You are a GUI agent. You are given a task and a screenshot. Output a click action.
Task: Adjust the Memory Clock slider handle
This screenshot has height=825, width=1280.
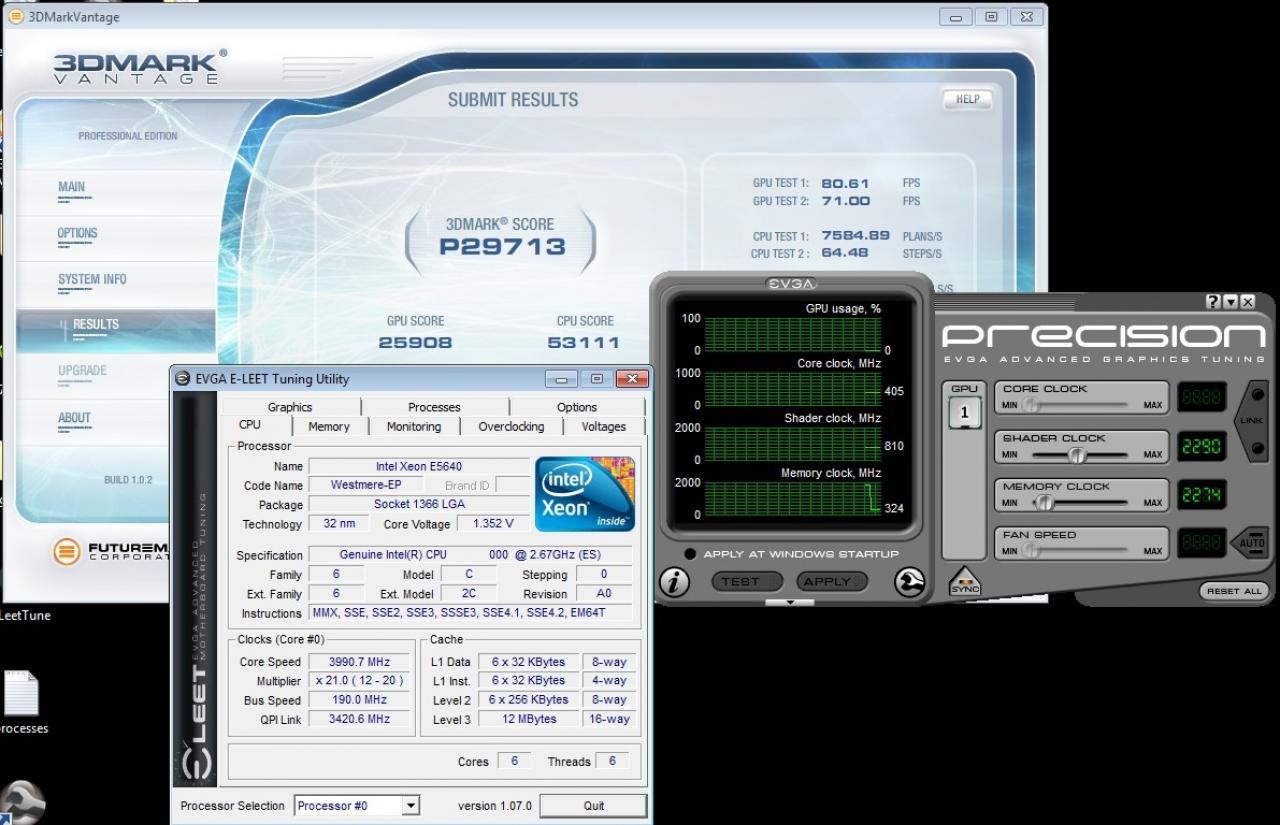pos(1043,503)
